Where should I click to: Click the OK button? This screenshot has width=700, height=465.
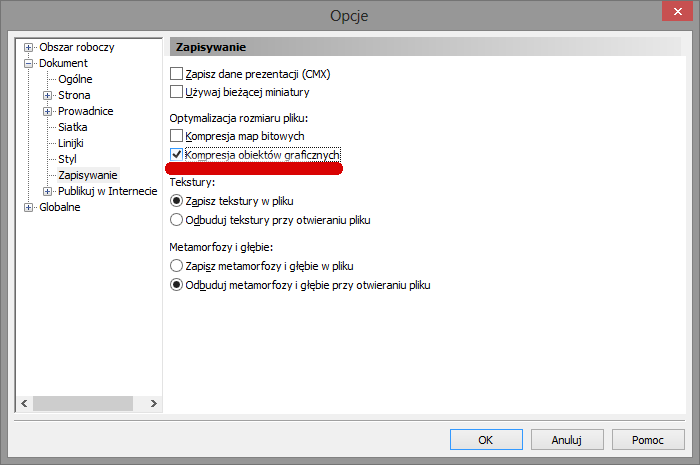pyautogui.click(x=485, y=439)
